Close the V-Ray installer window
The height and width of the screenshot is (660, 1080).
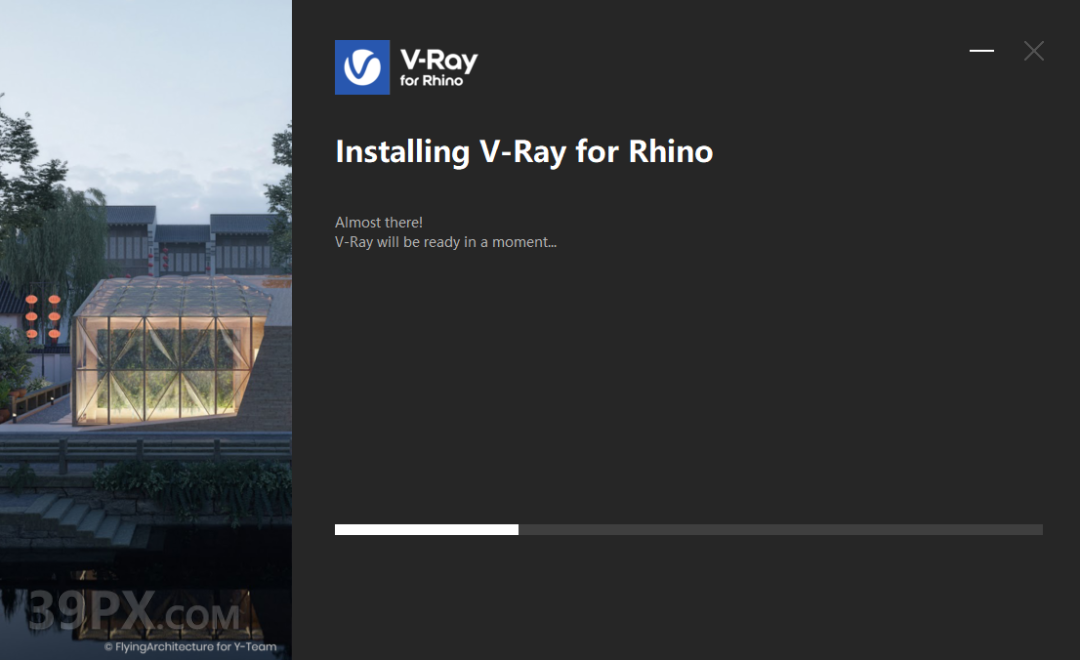click(x=1033, y=50)
